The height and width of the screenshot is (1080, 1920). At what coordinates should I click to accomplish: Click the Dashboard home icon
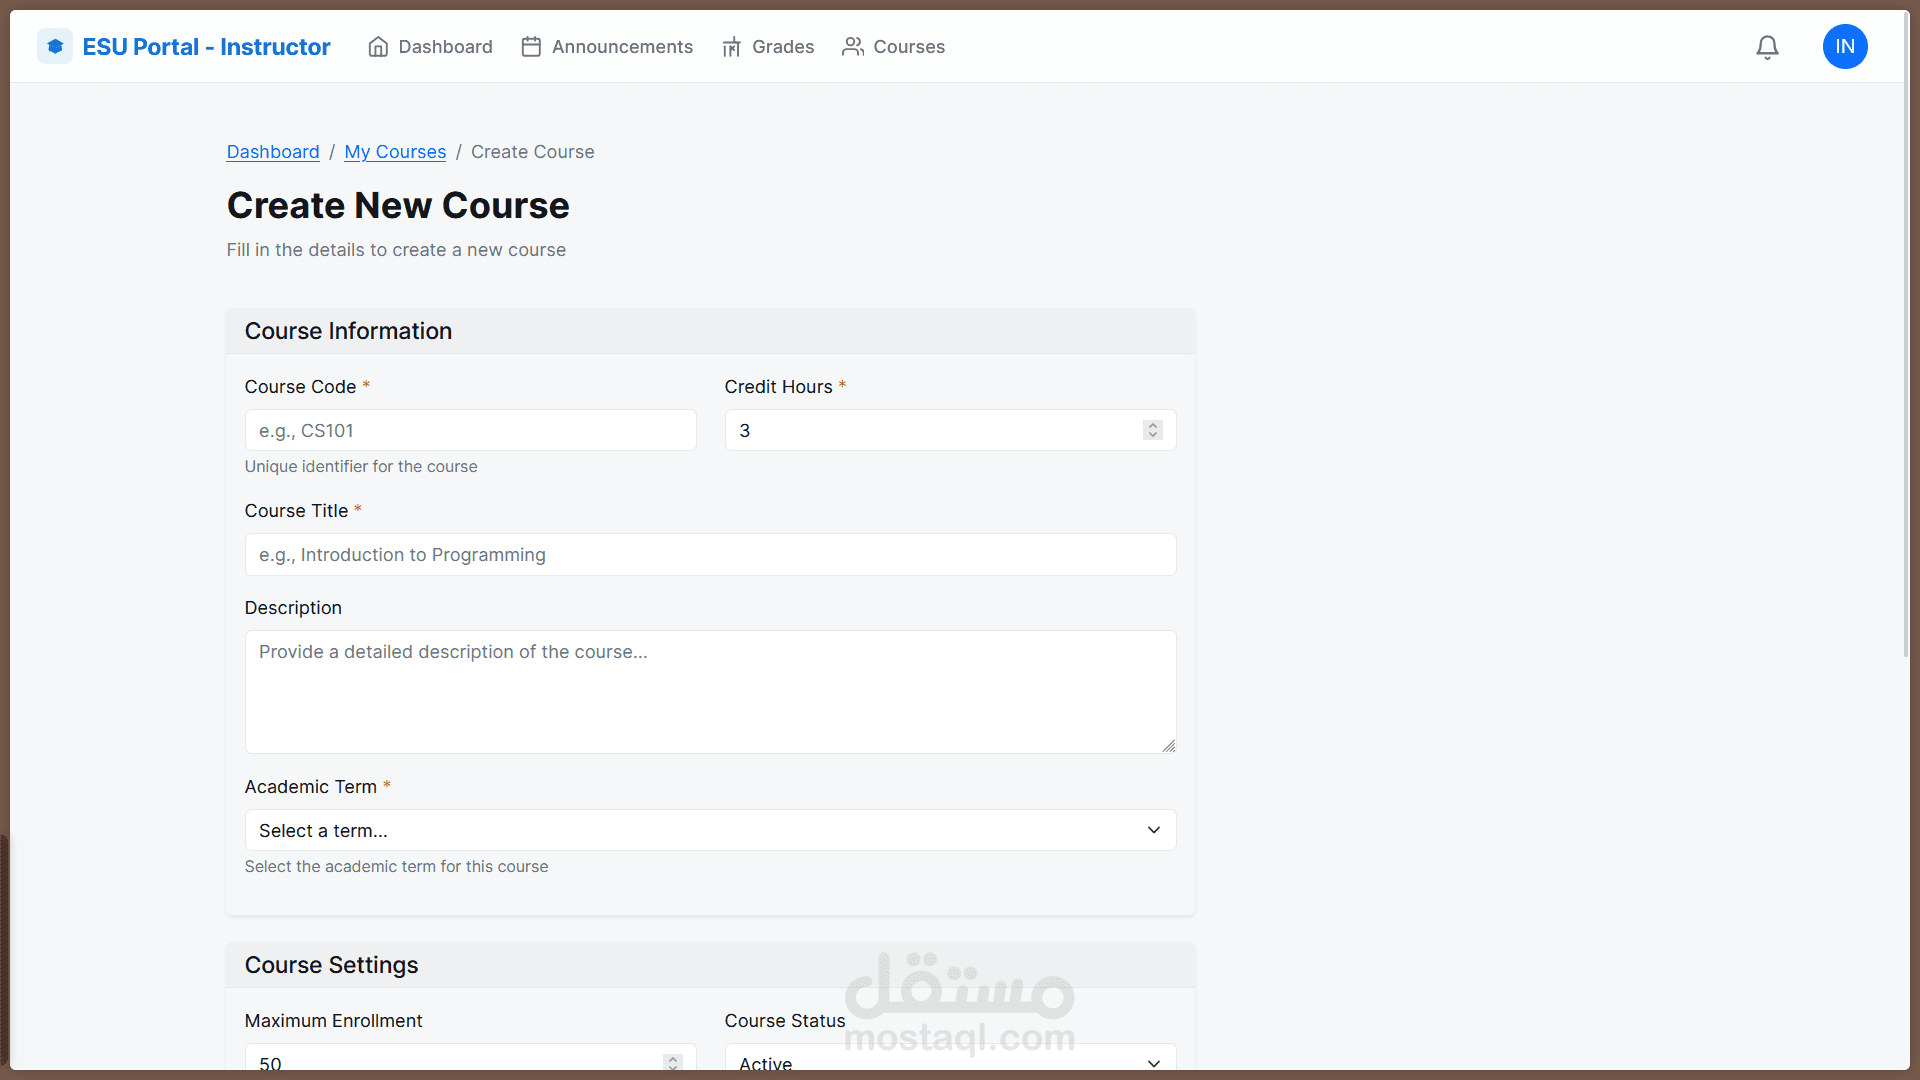point(378,47)
